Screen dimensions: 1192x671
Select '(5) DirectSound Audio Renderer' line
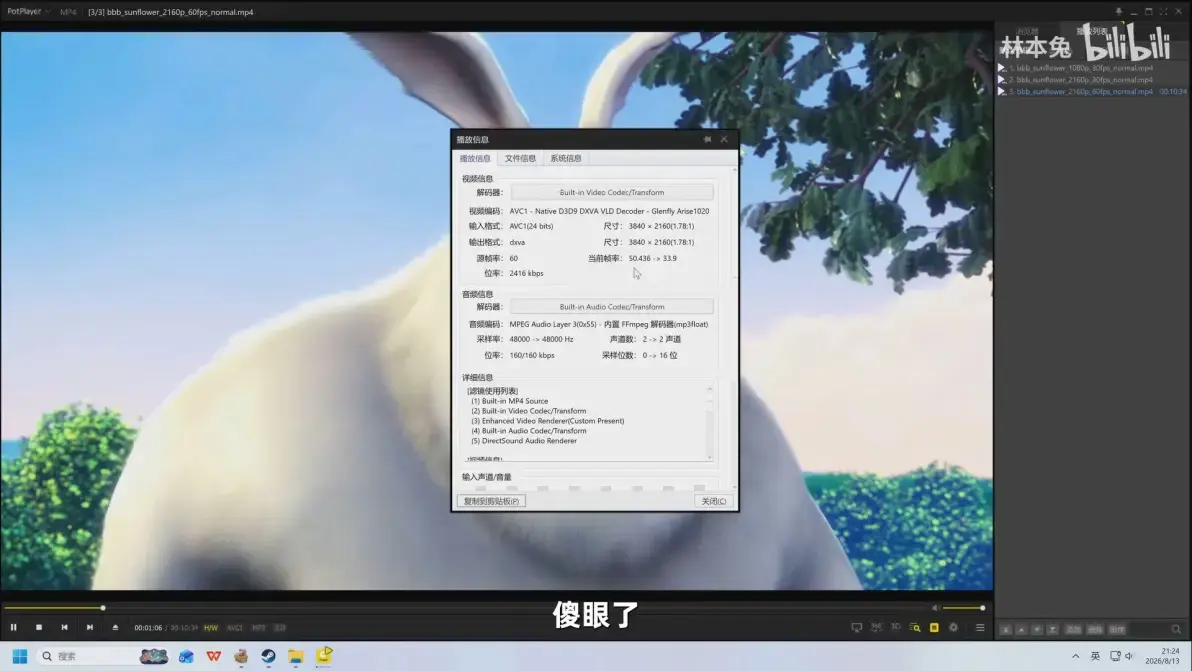(524, 441)
